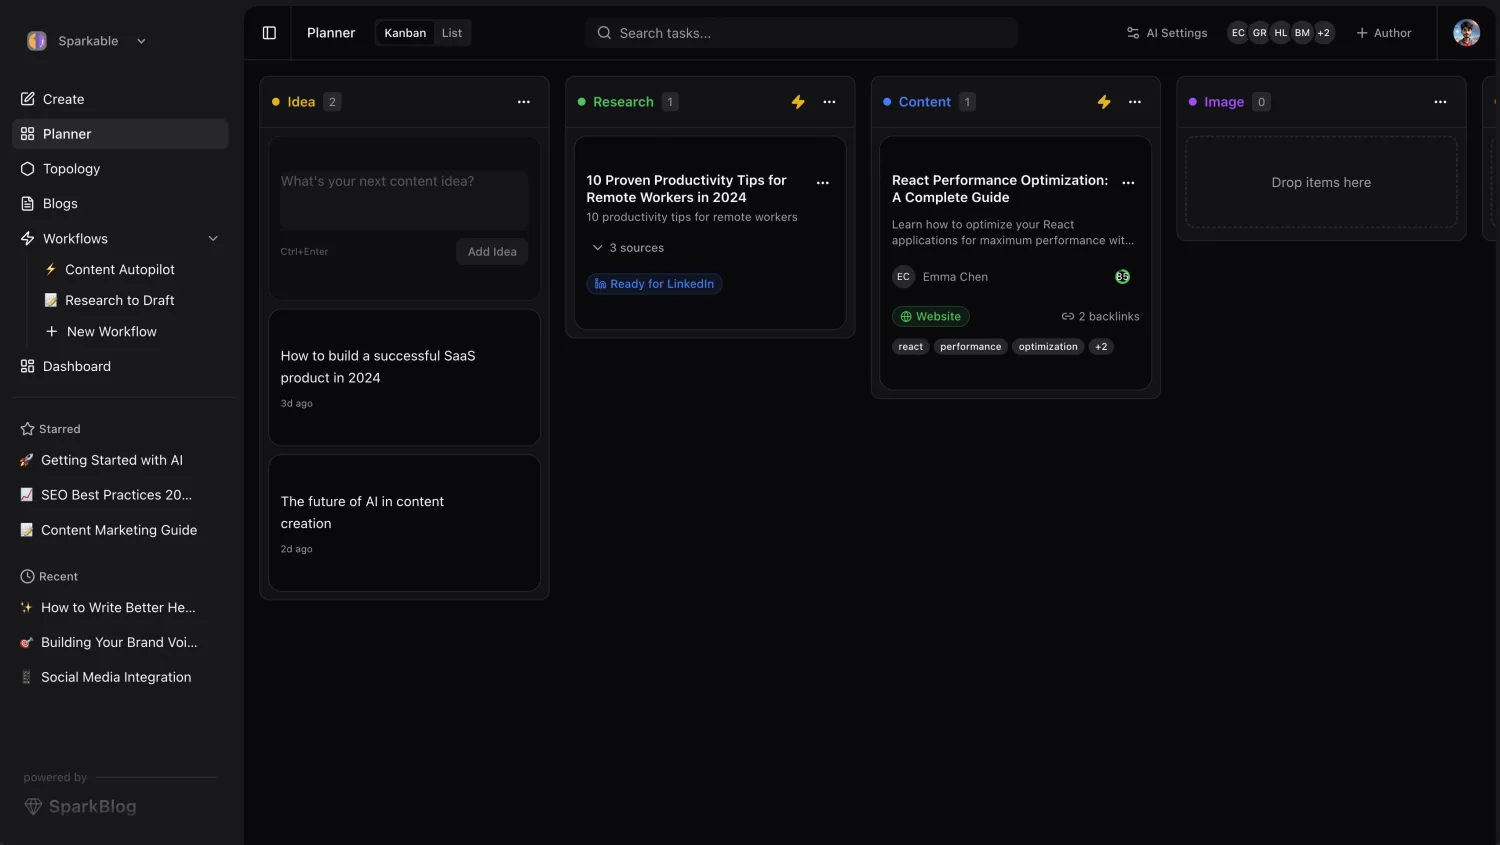Image resolution: width=1500 pixels, height=845 pixels.
Task: Click the Content column lightning bolt
Action: pos(1104,102)
